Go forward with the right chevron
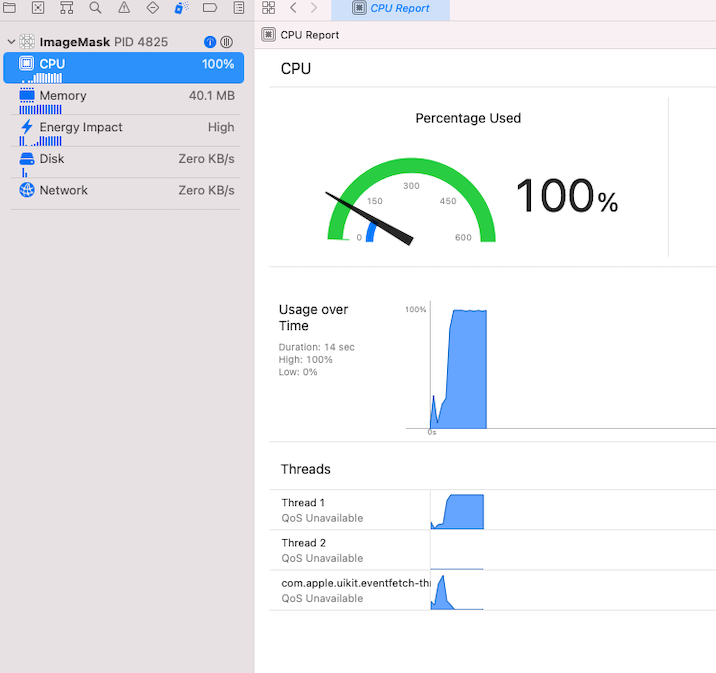Image resolution: width=716 pixels, height=673 pixels. 314,7
